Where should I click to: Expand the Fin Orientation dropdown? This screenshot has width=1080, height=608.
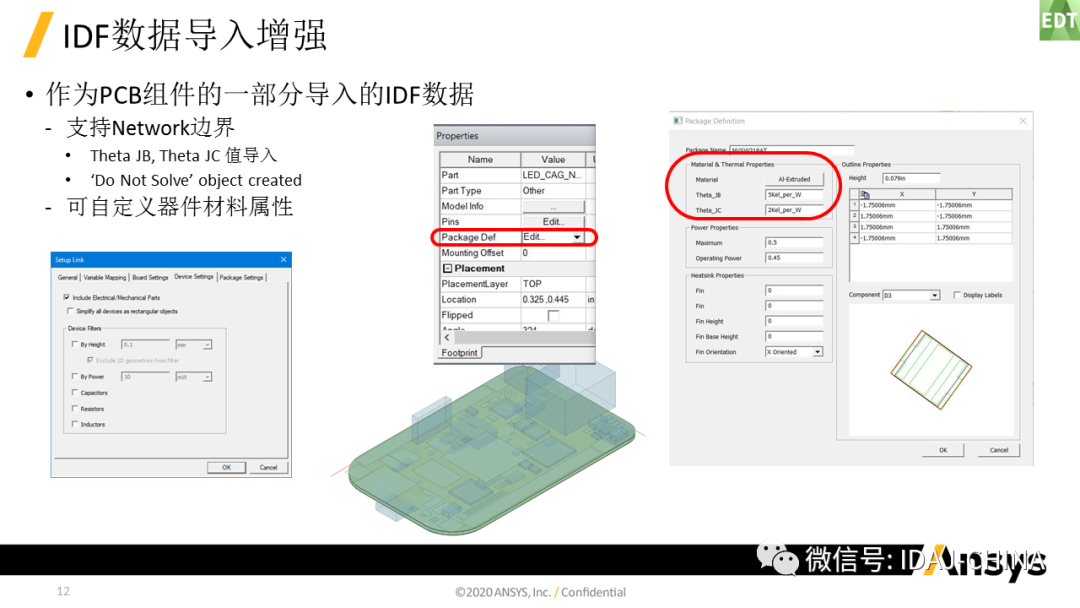(818, 352)
